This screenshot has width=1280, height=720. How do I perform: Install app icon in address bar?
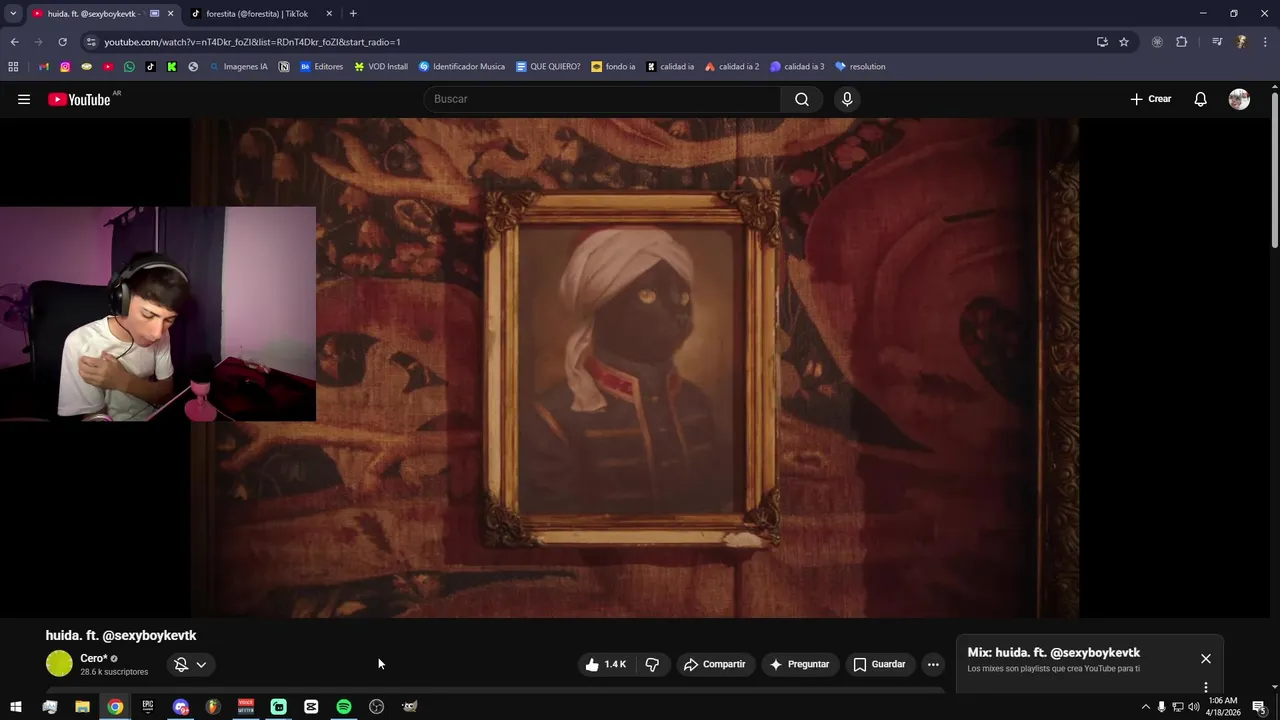pos(1102,42)
